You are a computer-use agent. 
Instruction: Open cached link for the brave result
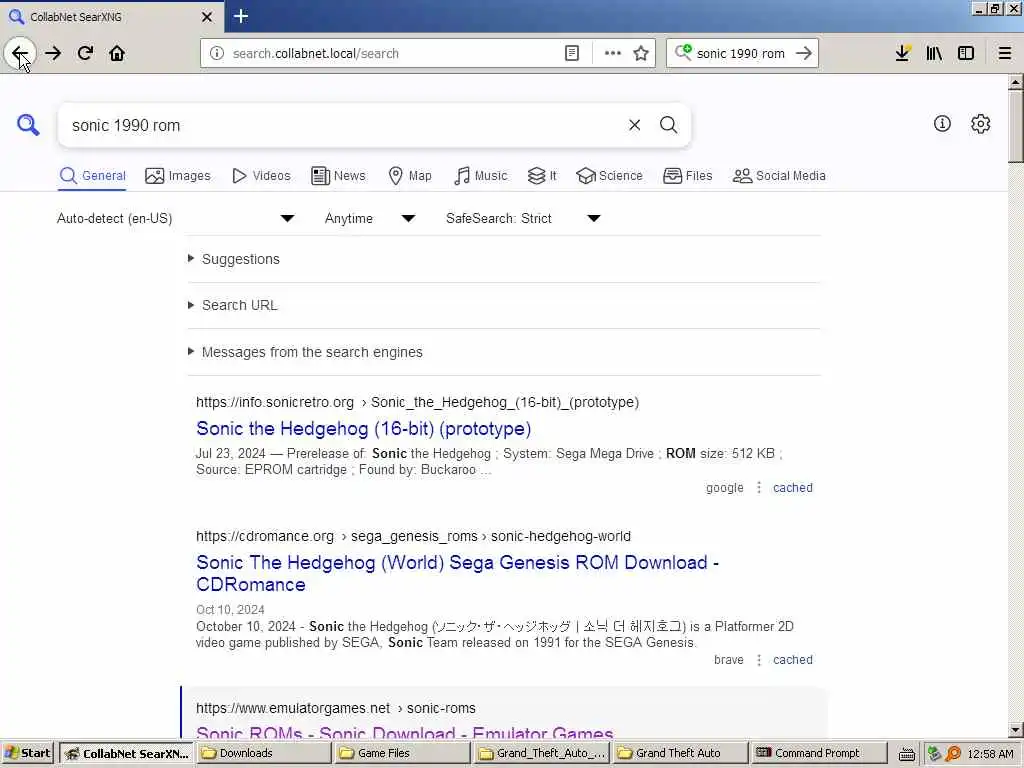[793, 660]
